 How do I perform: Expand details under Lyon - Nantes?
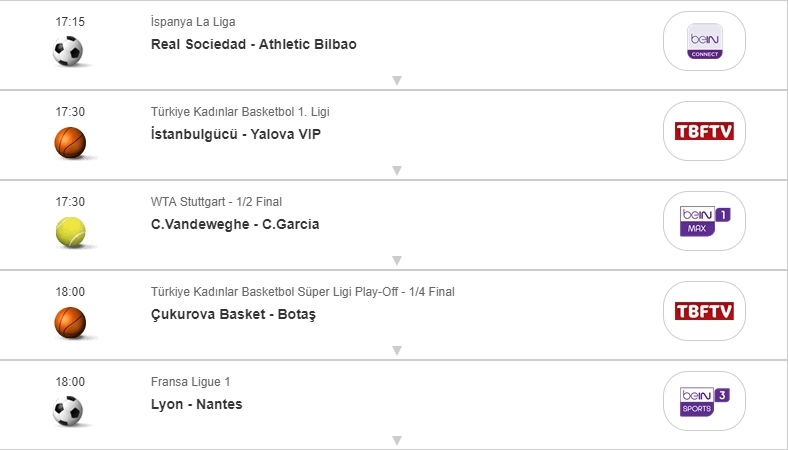(396, 440)
